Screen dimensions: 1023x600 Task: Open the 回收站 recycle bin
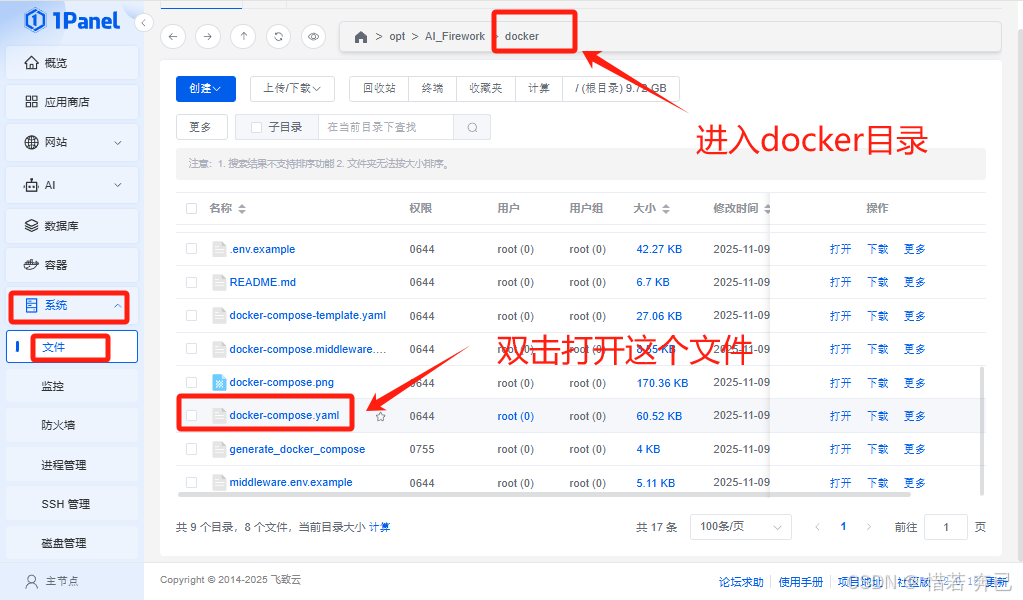pyautogui.click(x=379, y=89)
